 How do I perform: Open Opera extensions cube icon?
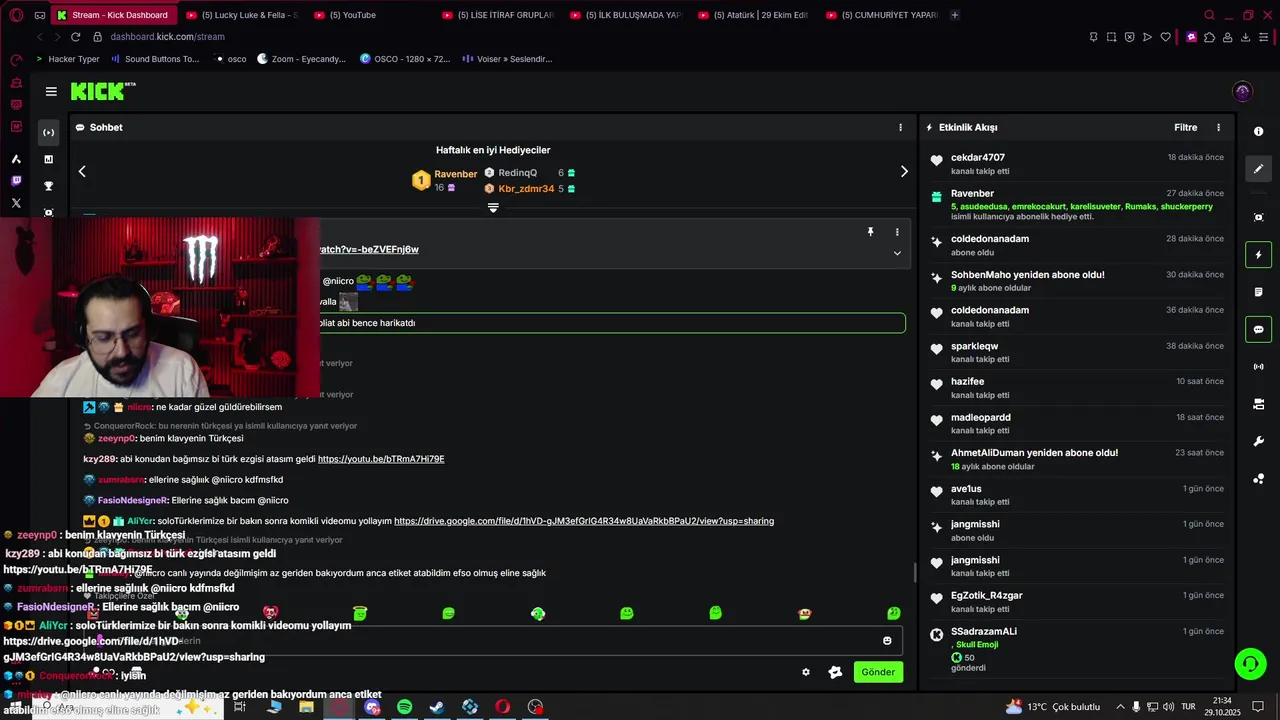(1210, 37)
